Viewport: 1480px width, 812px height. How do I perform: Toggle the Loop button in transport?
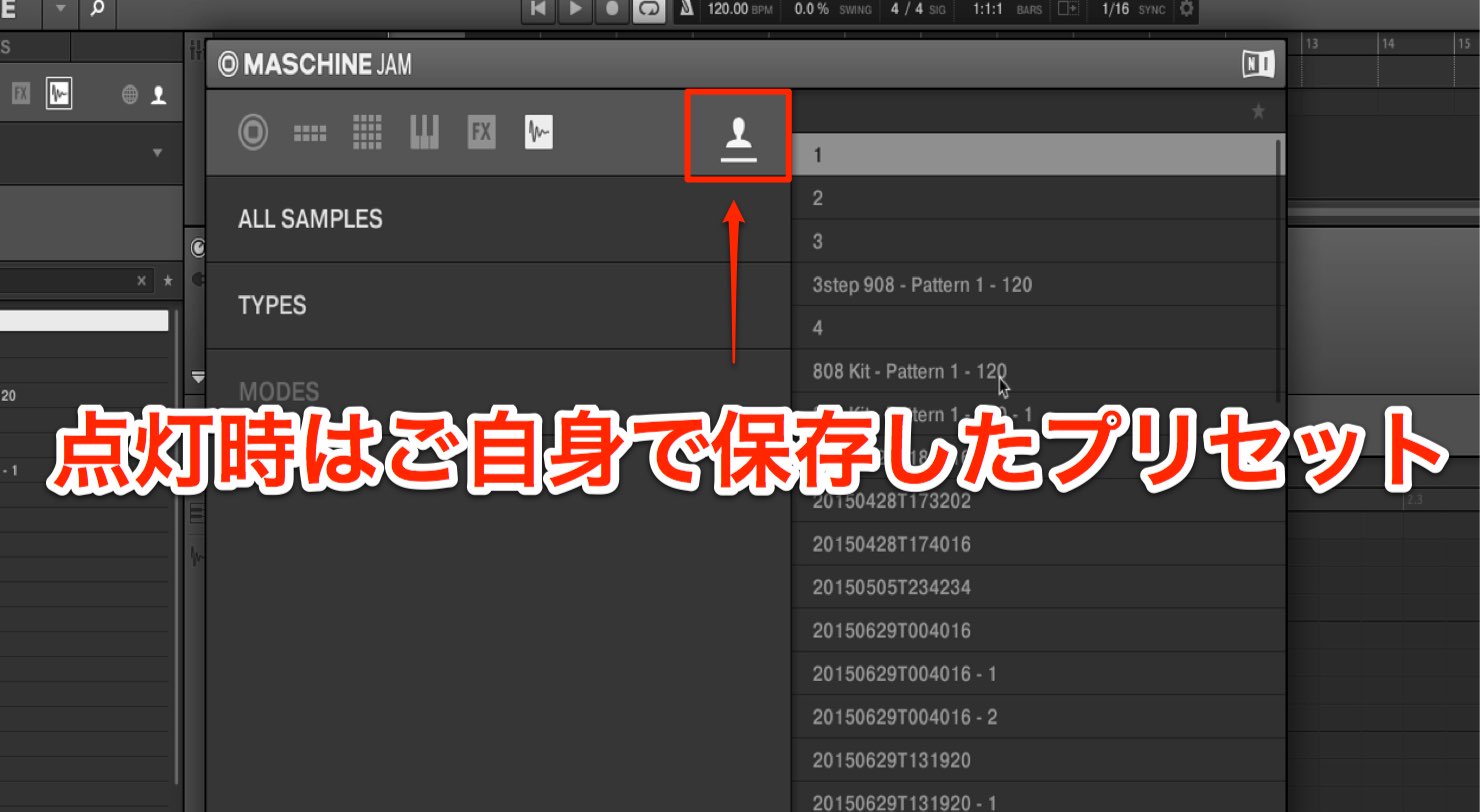click(649, 9)
